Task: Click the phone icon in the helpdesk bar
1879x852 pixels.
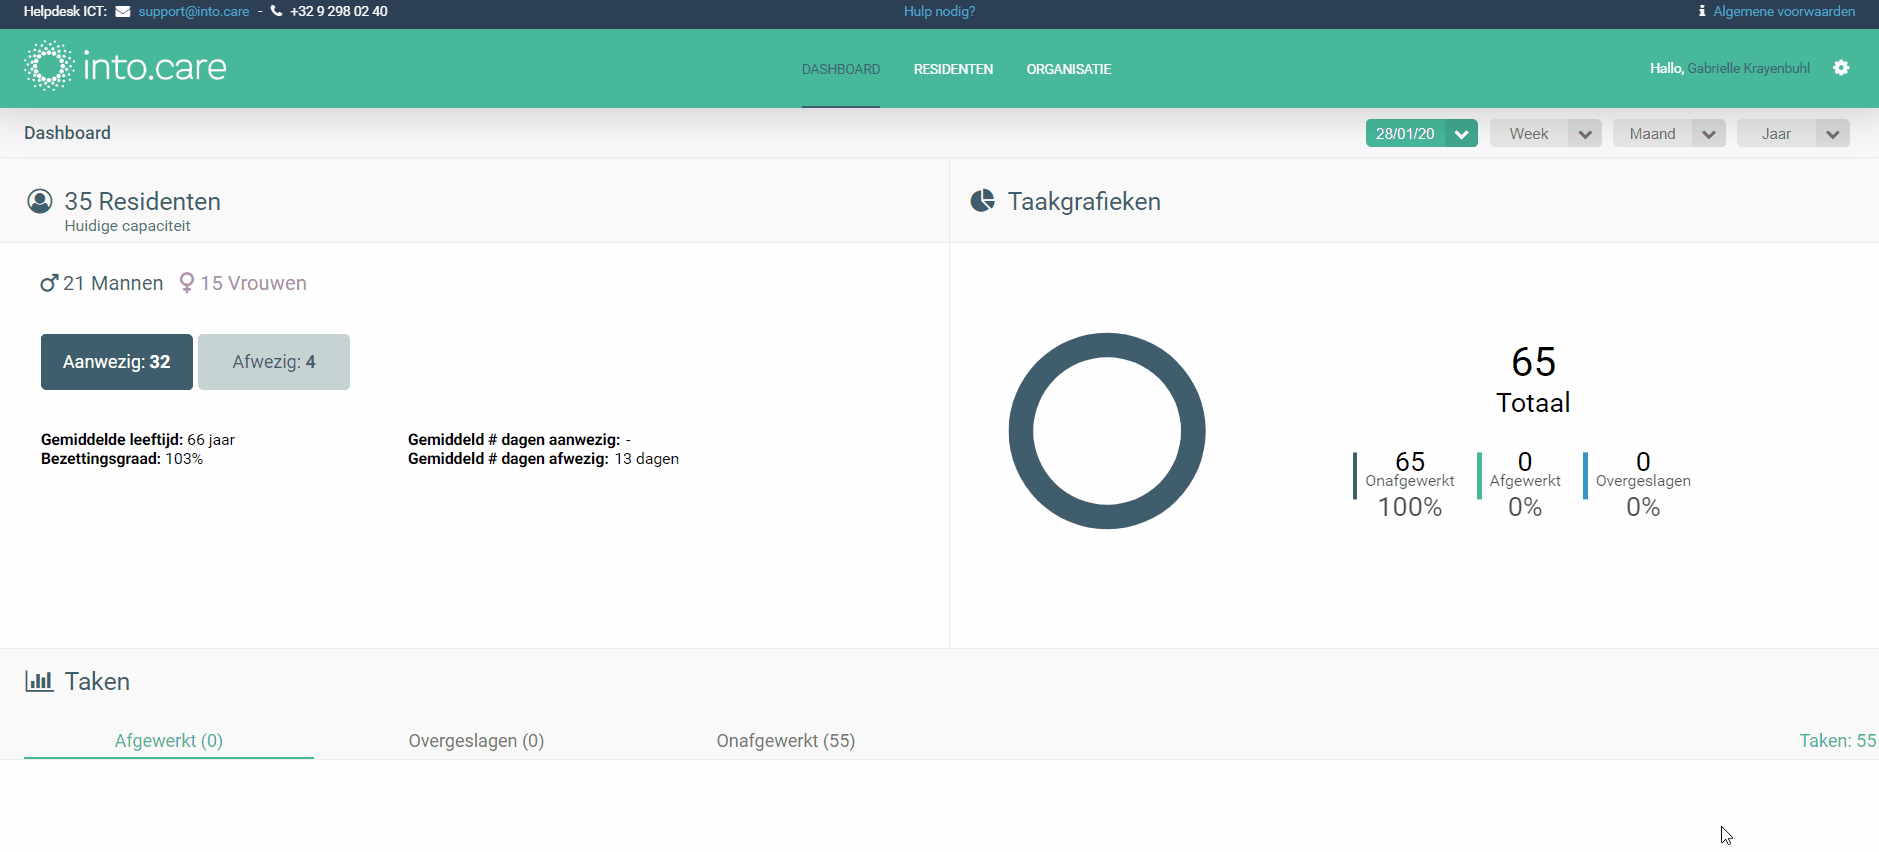Action: [x=277, y=12]
